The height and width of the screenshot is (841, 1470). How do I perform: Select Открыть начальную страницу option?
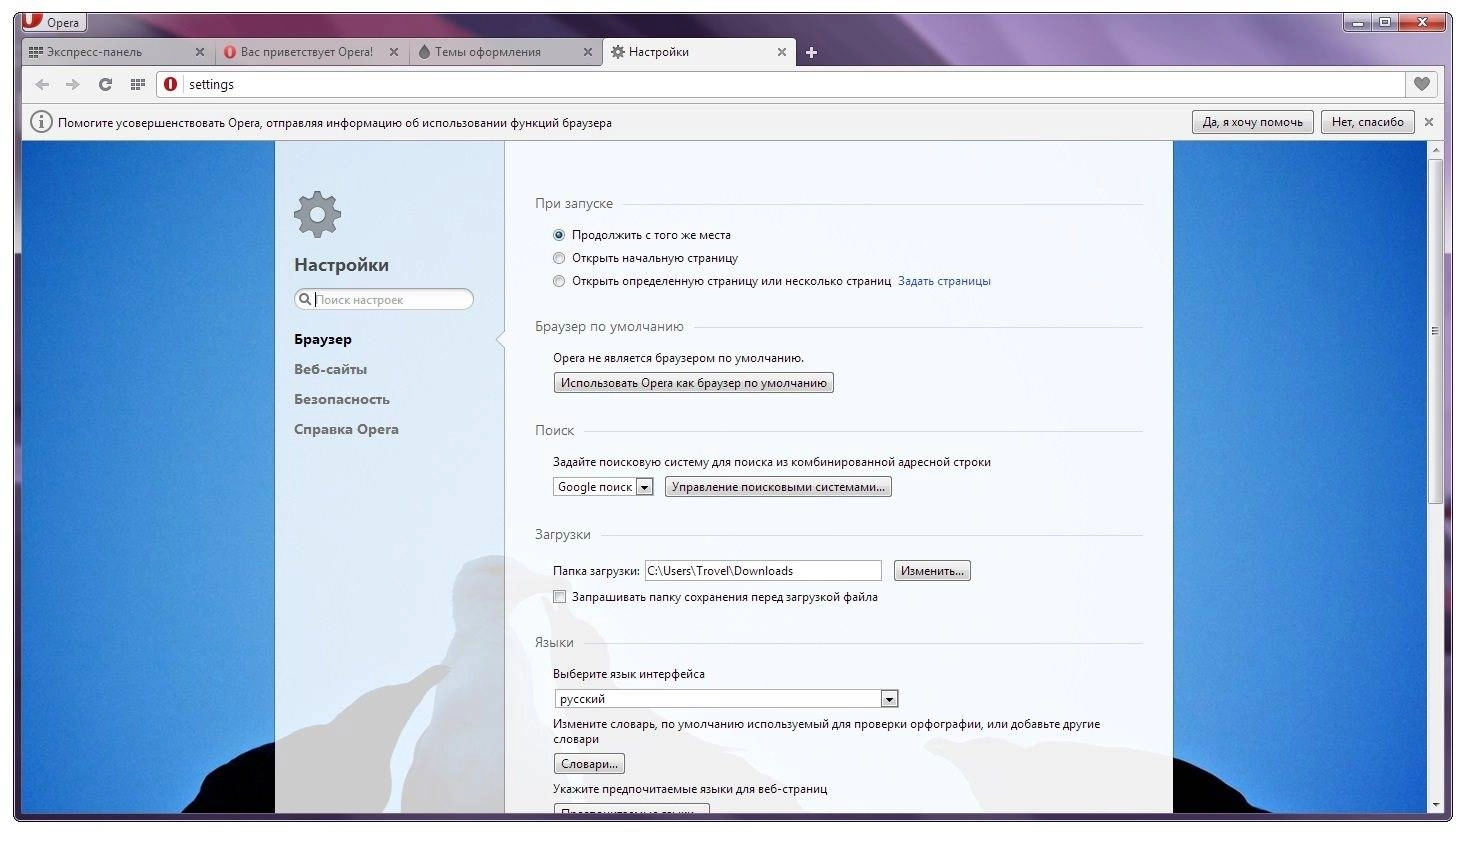tap(559, 258)
